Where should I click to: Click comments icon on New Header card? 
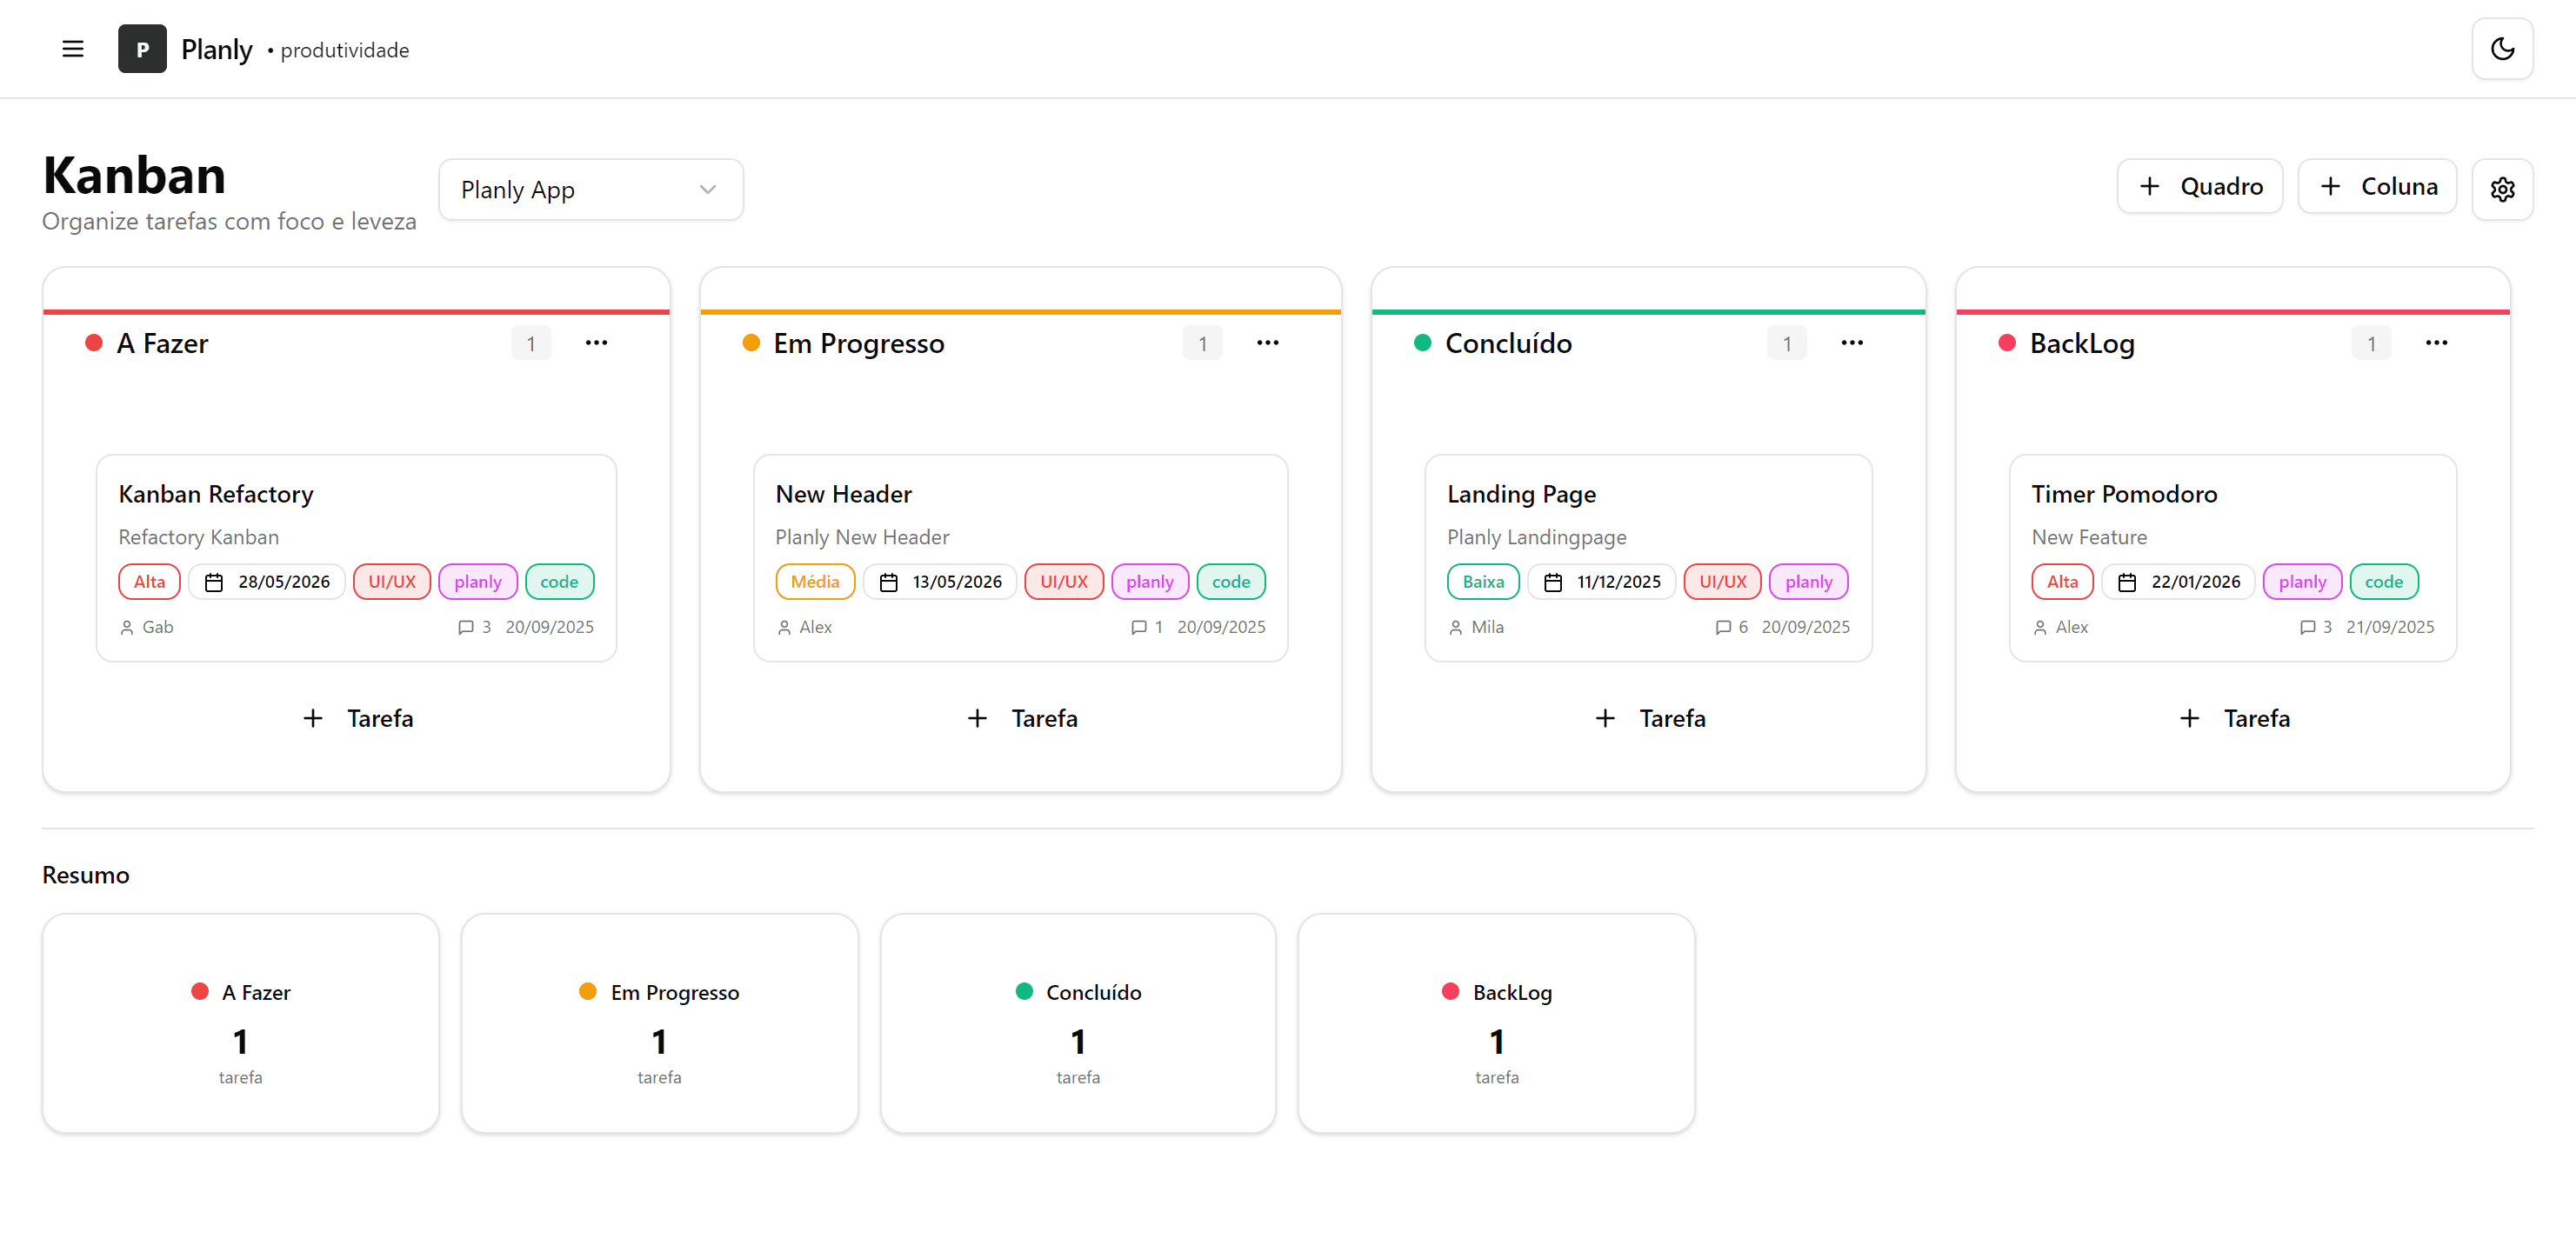pos(1138,627)
